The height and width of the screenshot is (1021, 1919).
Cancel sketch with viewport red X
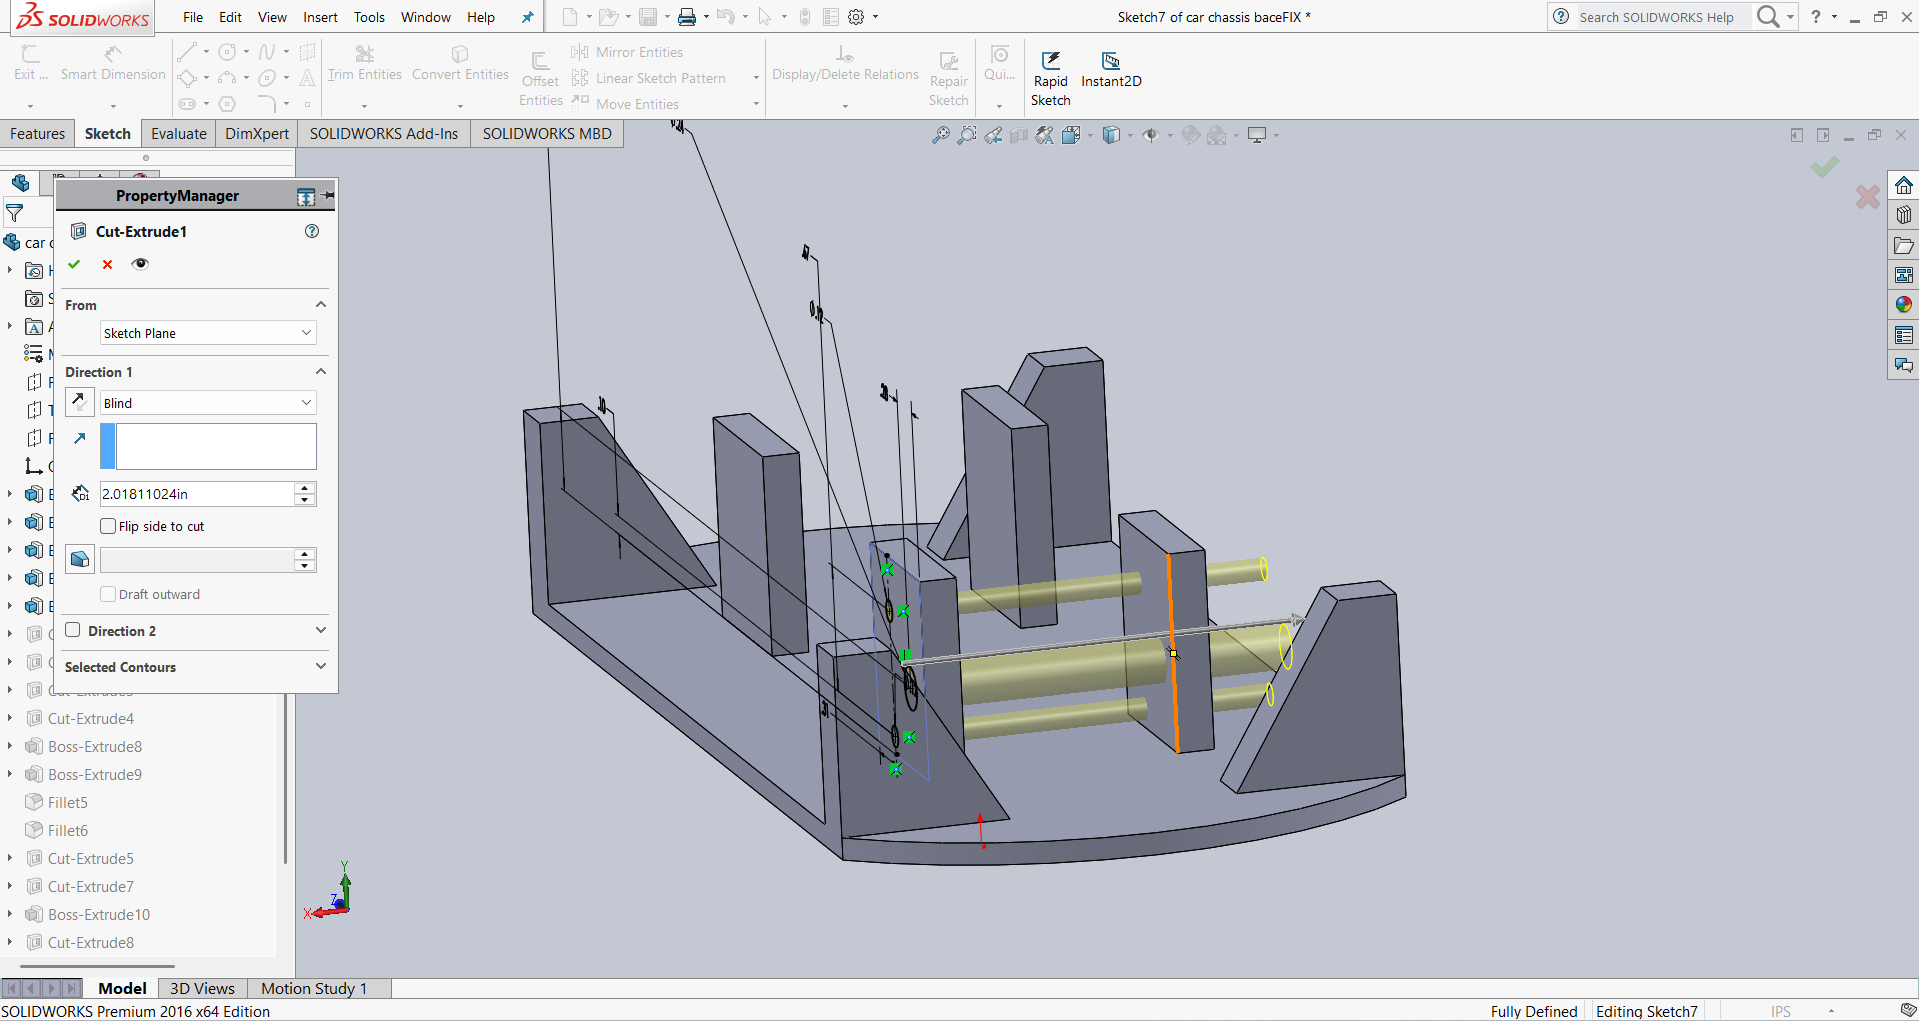click(x=1867, y=197)
